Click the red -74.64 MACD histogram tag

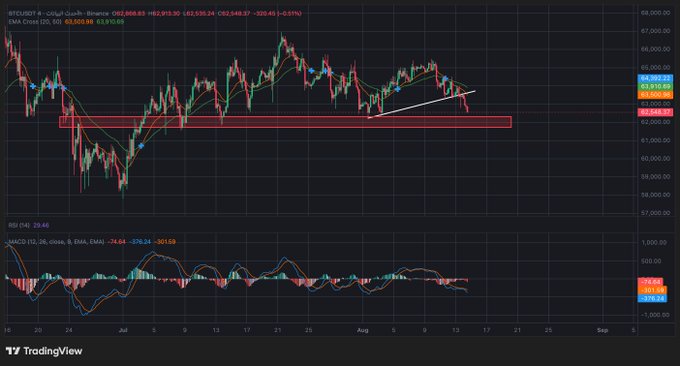tap(650, 282)
